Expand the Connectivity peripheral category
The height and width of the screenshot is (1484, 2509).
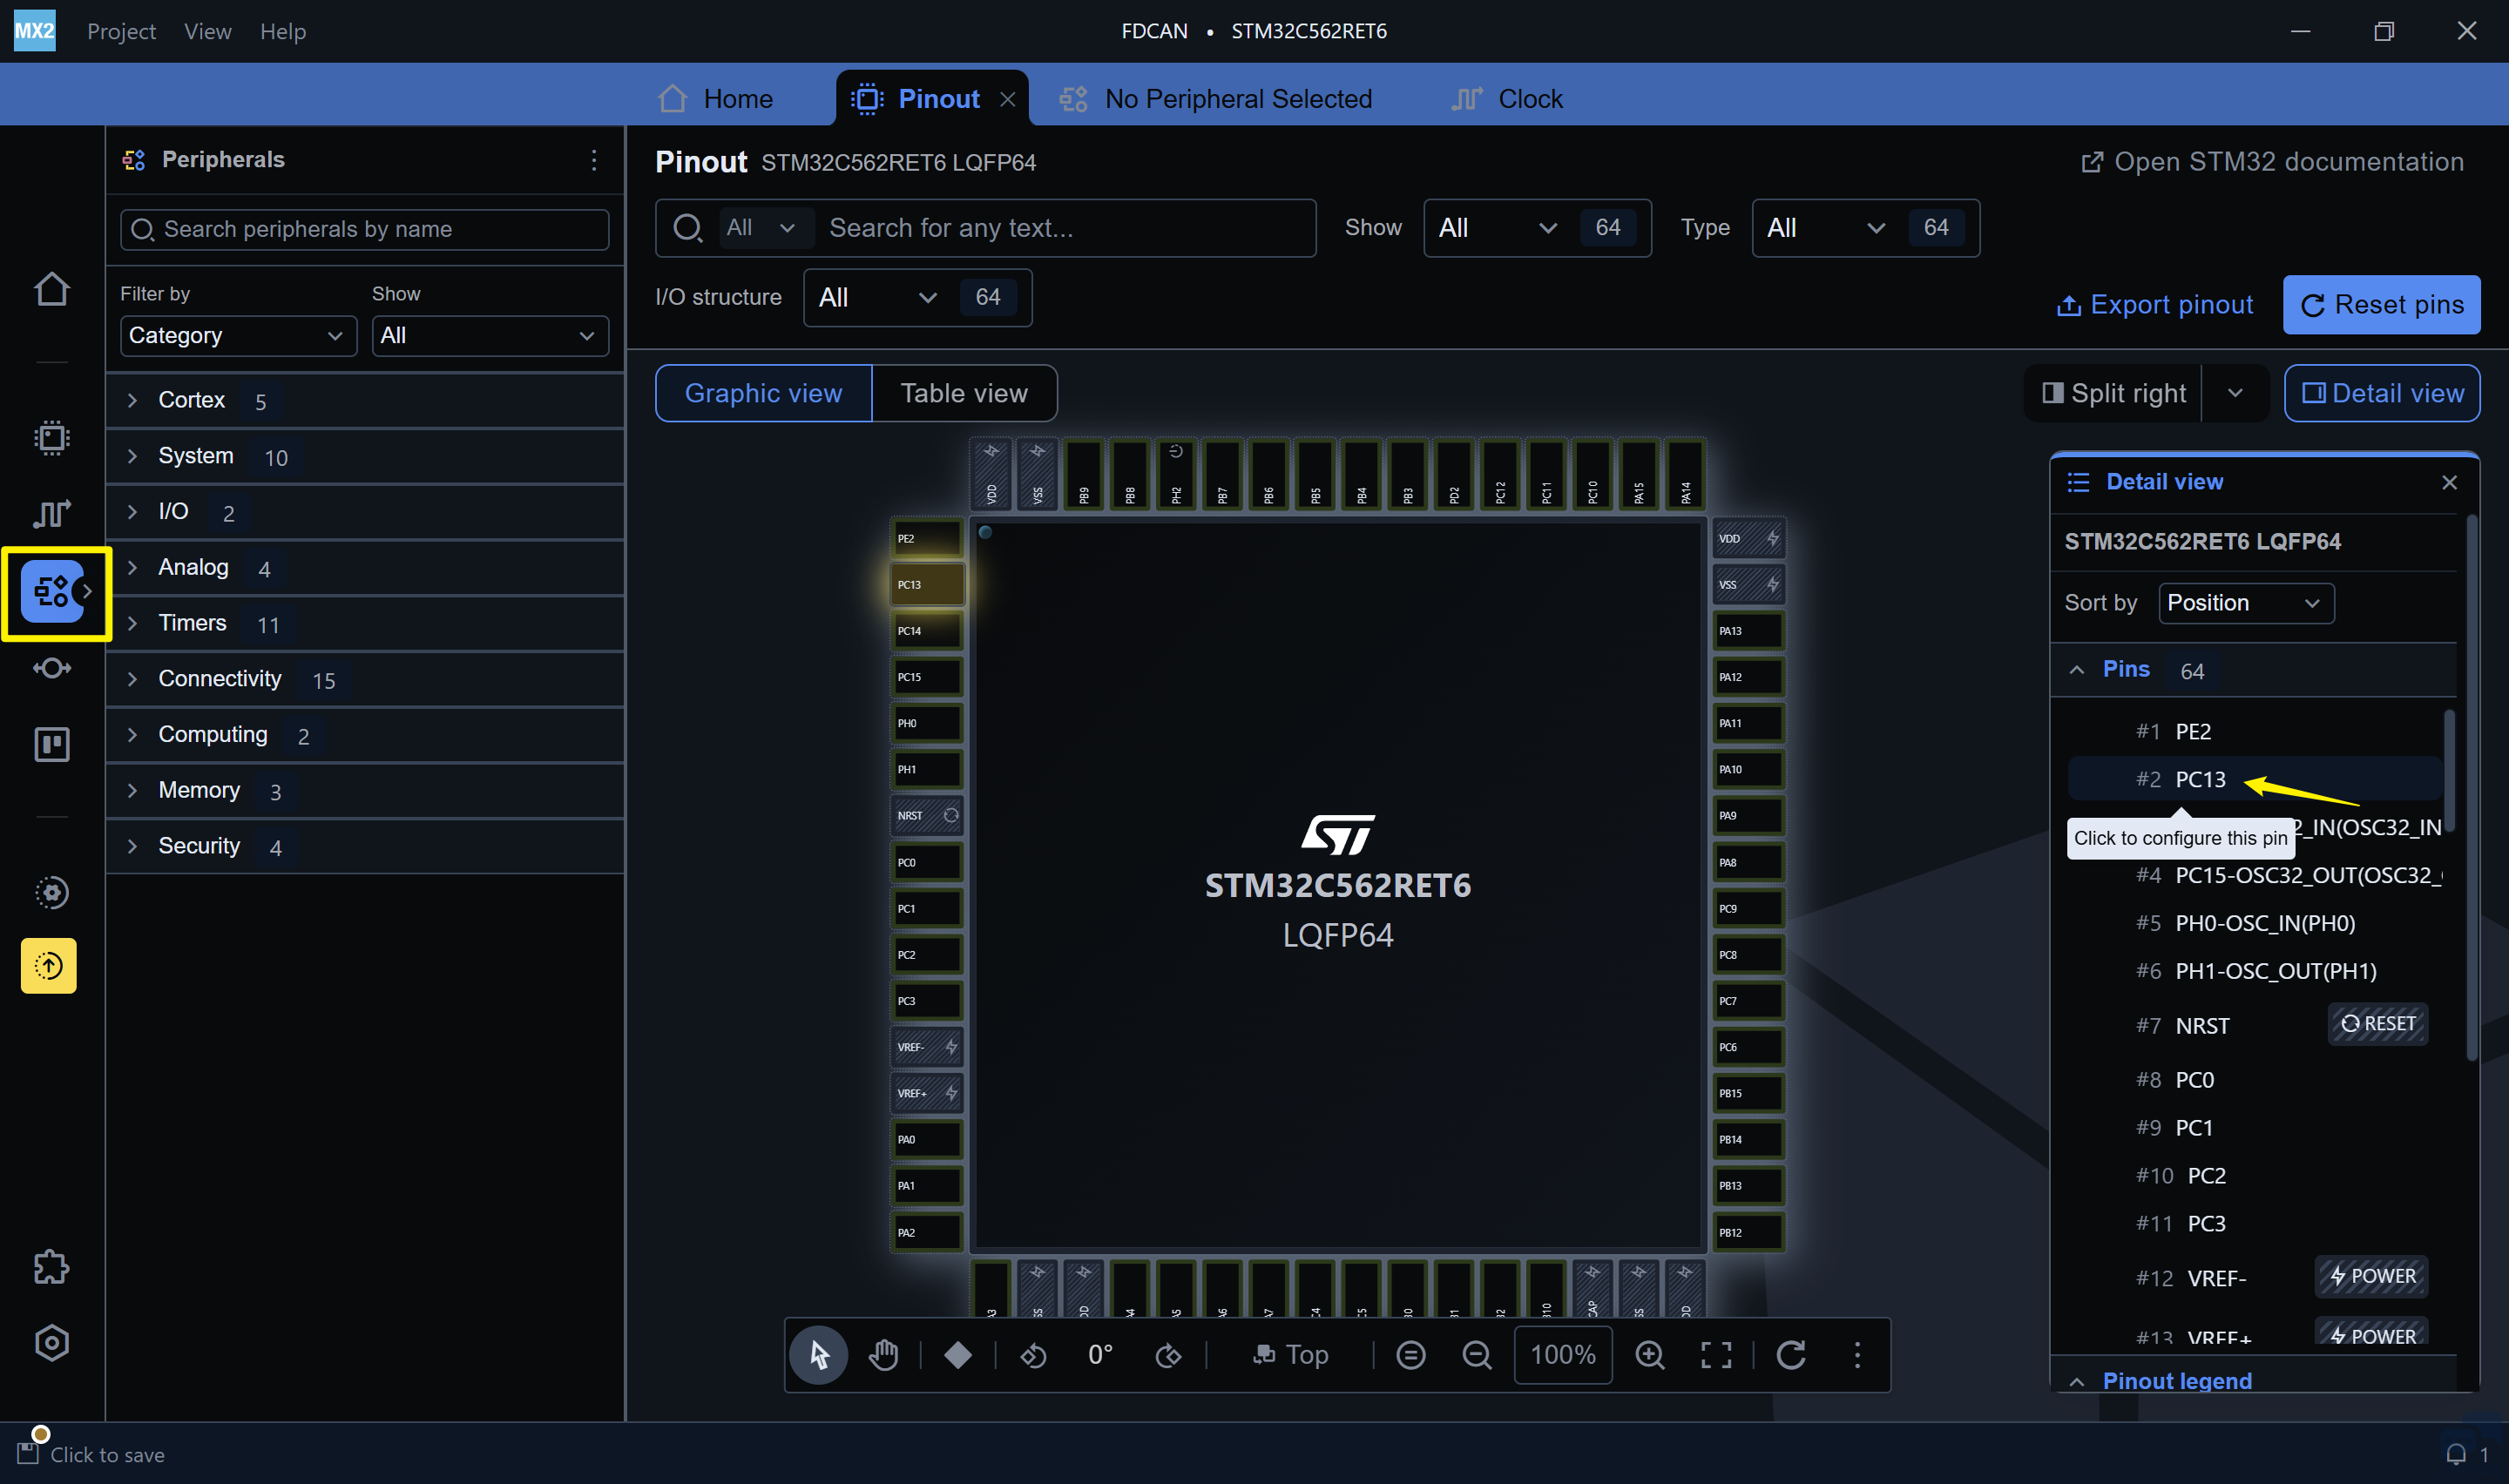365,680
